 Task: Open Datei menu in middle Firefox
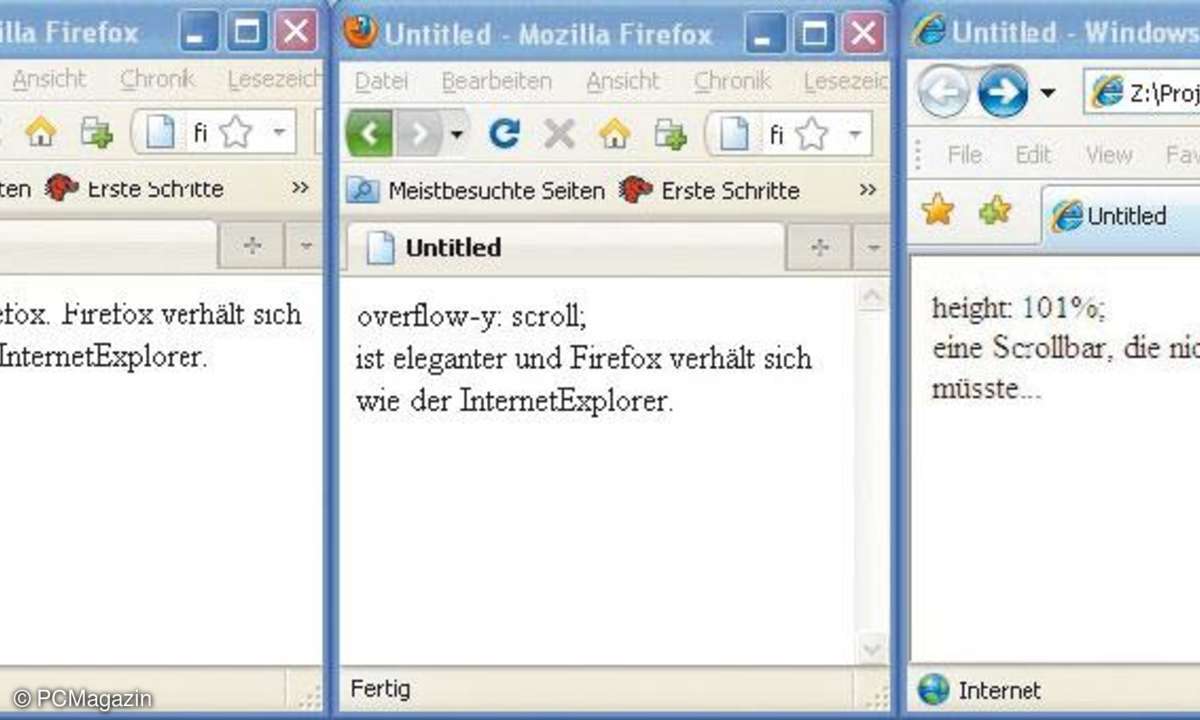381,80
